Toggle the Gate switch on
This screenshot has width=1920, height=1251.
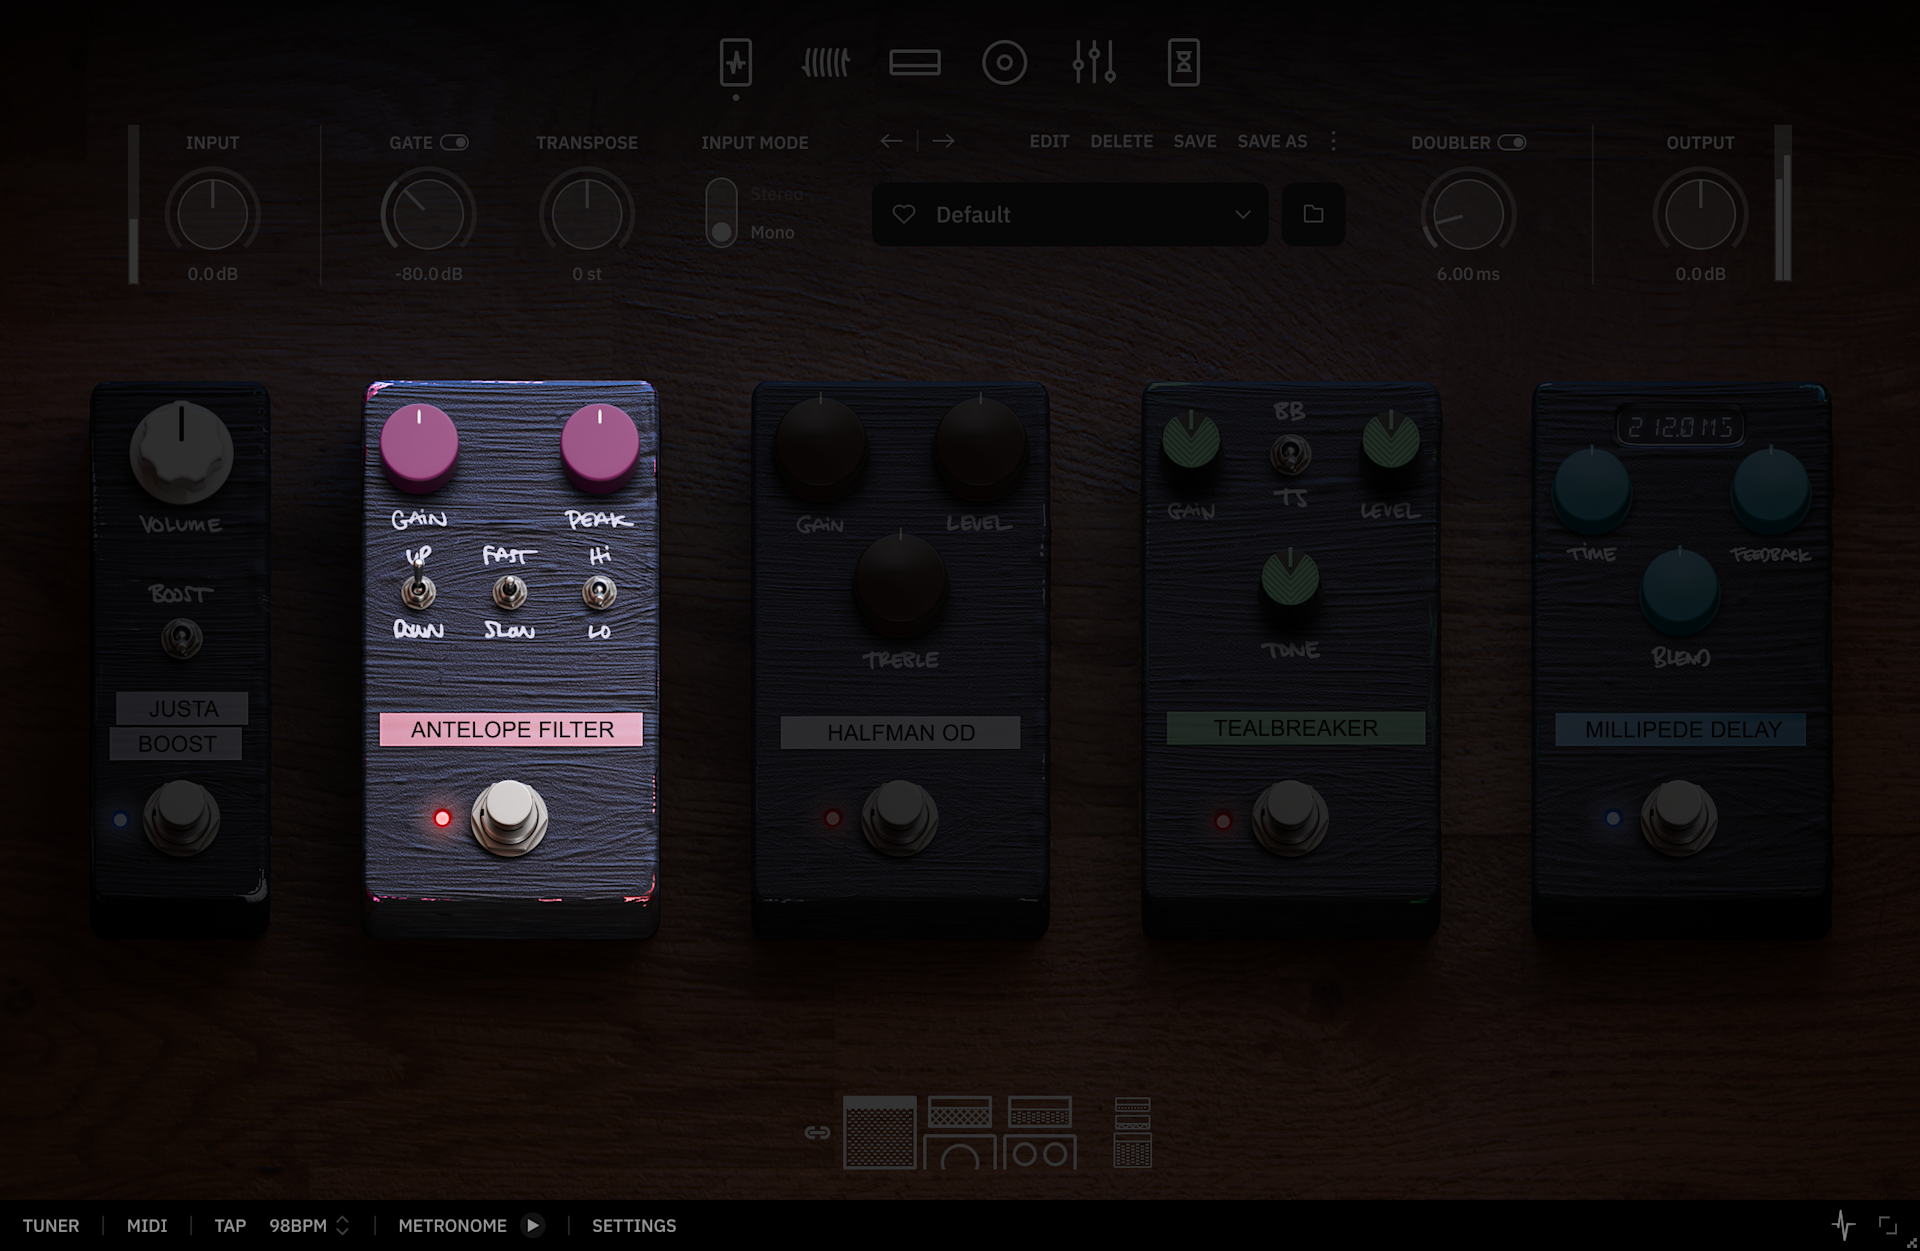click(x=455, y=142)
